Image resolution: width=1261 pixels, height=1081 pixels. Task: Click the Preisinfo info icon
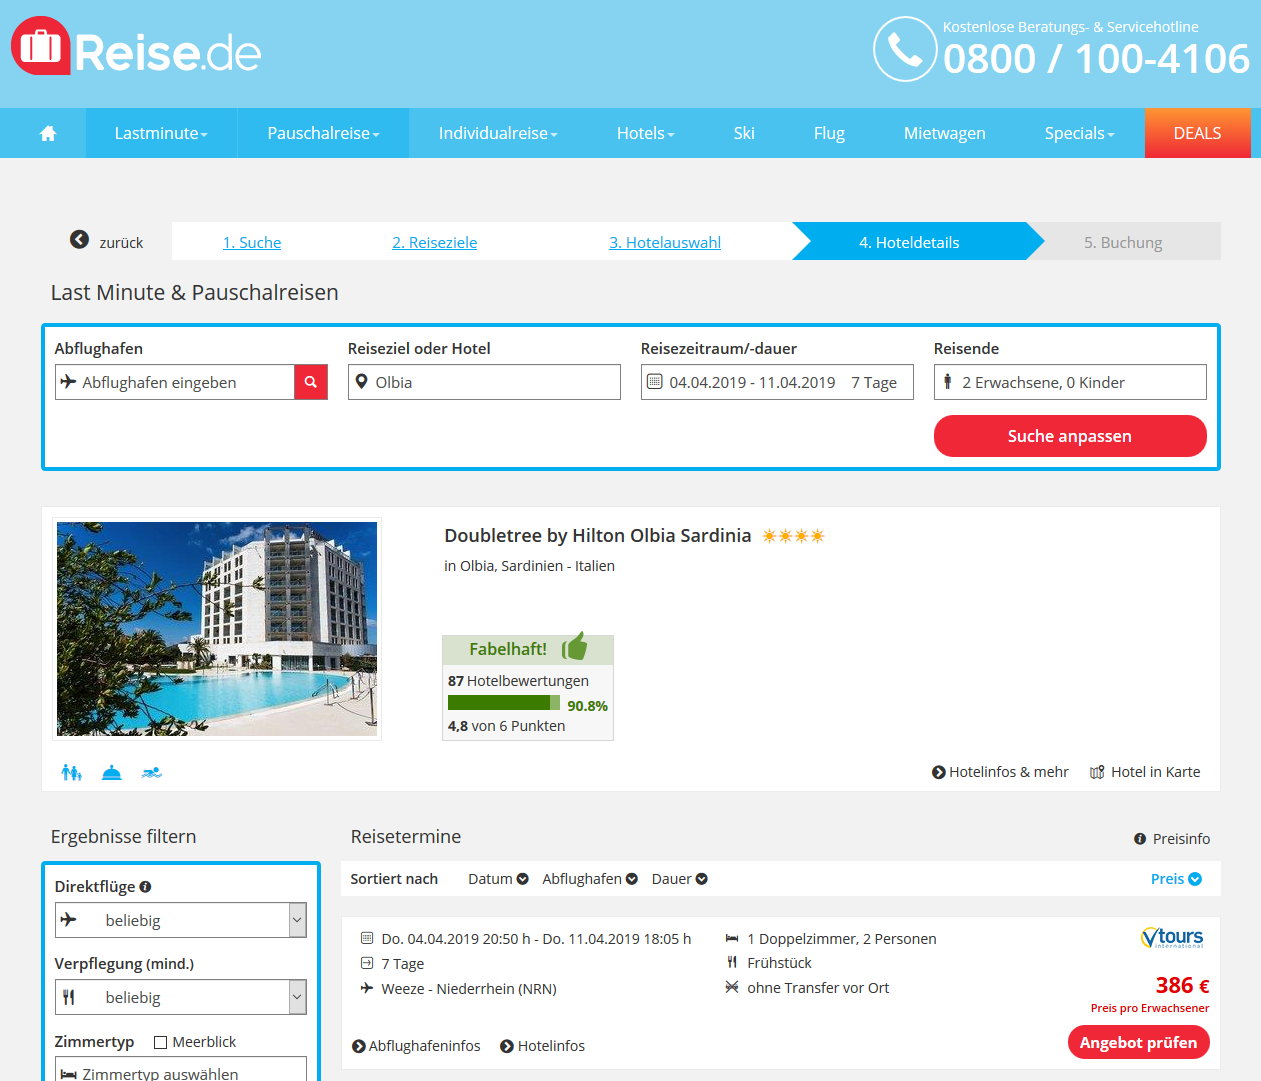pos(1140,839)
